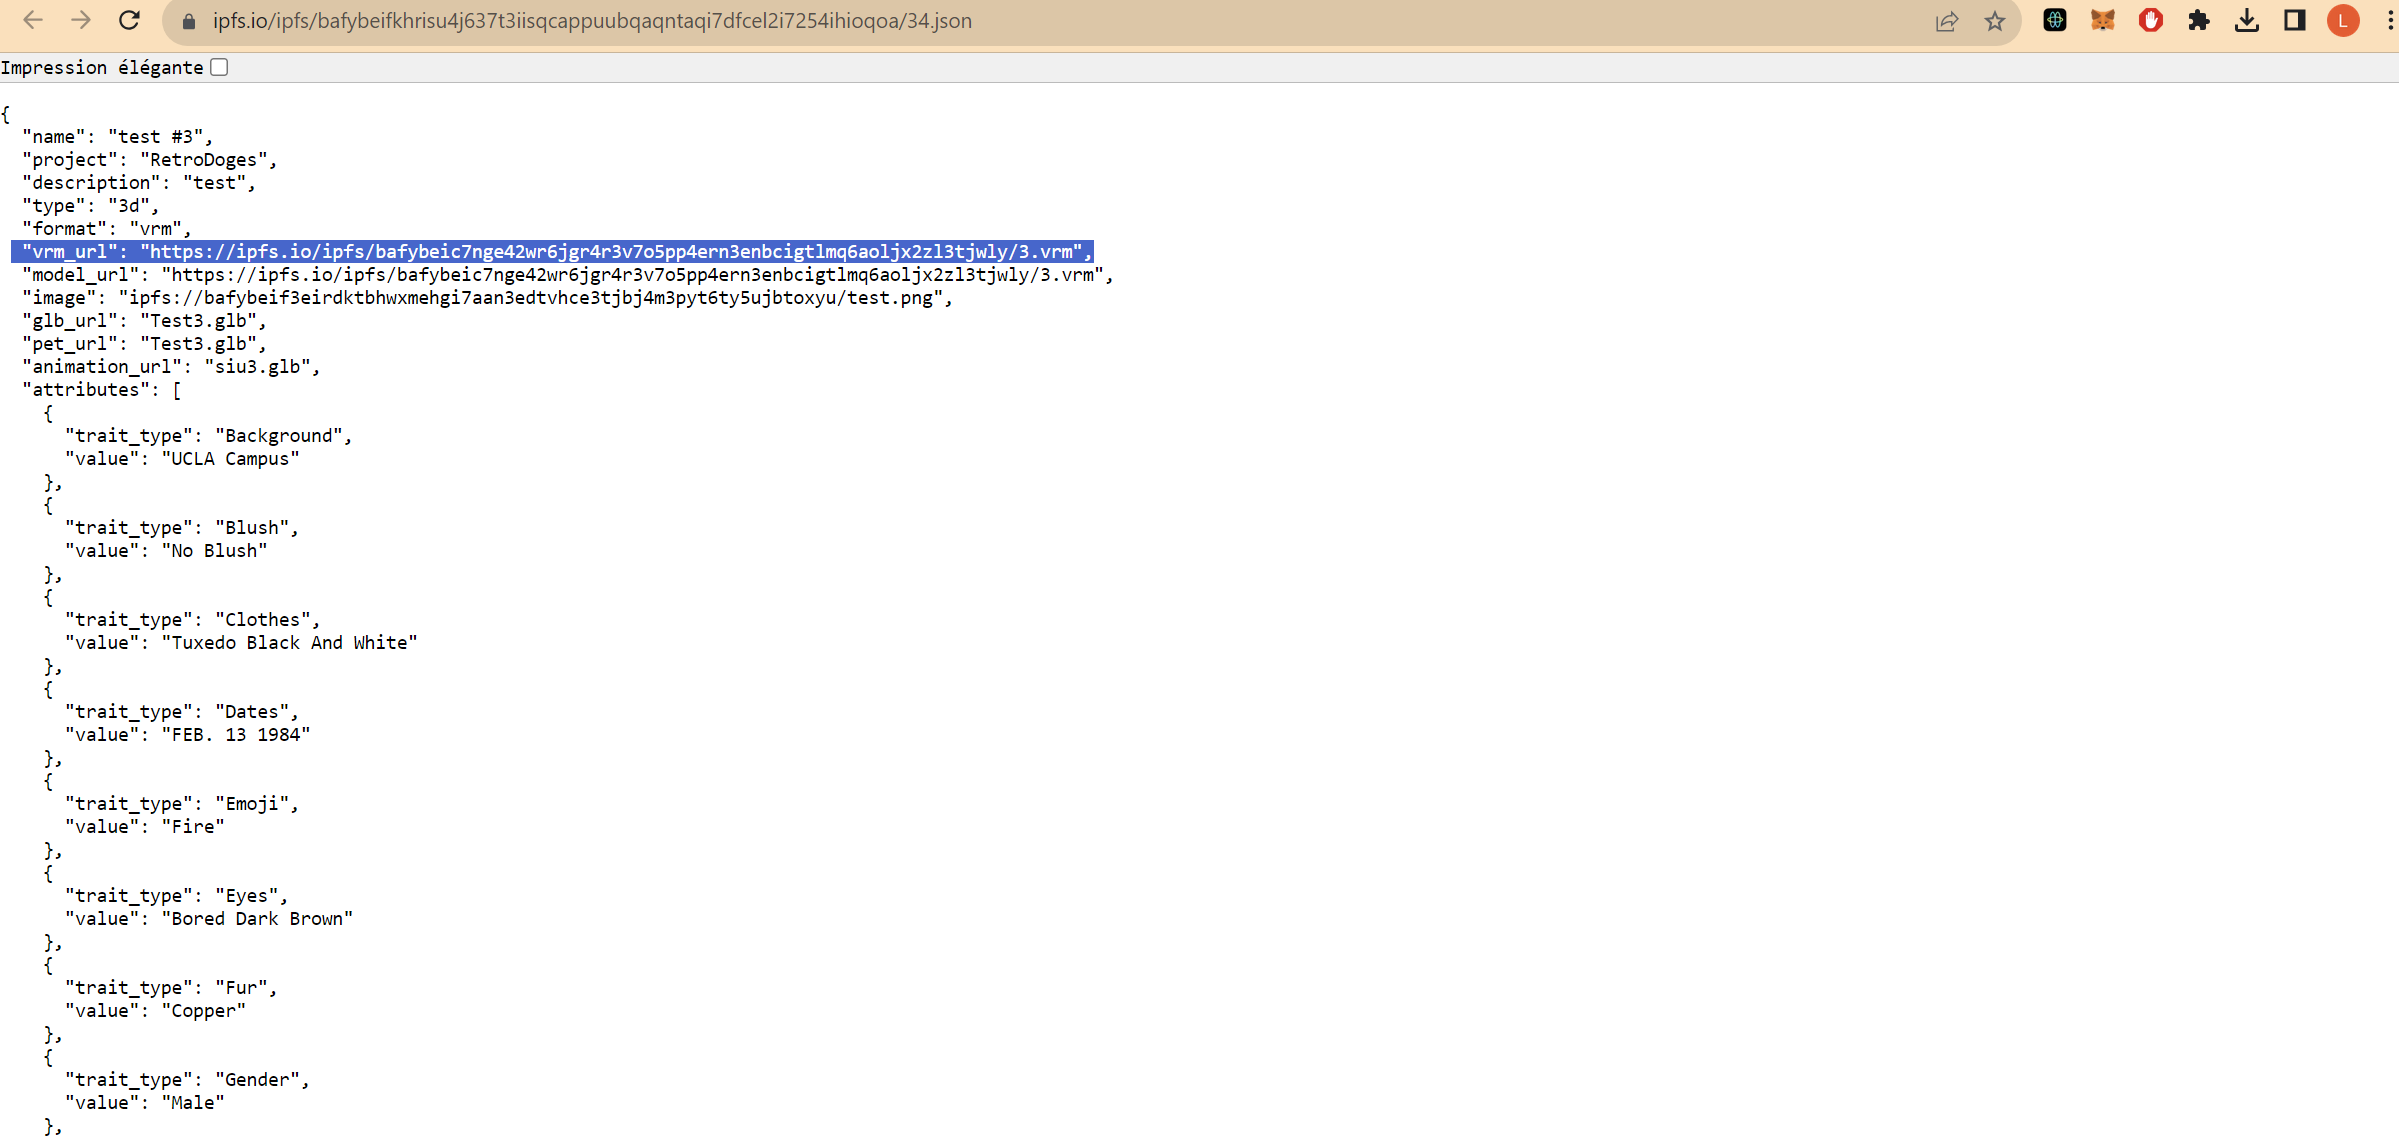This screenshot has width=2399, height=1141.
Task: Click the animation_url siu3.glb line
Action: tap(171, 367)
